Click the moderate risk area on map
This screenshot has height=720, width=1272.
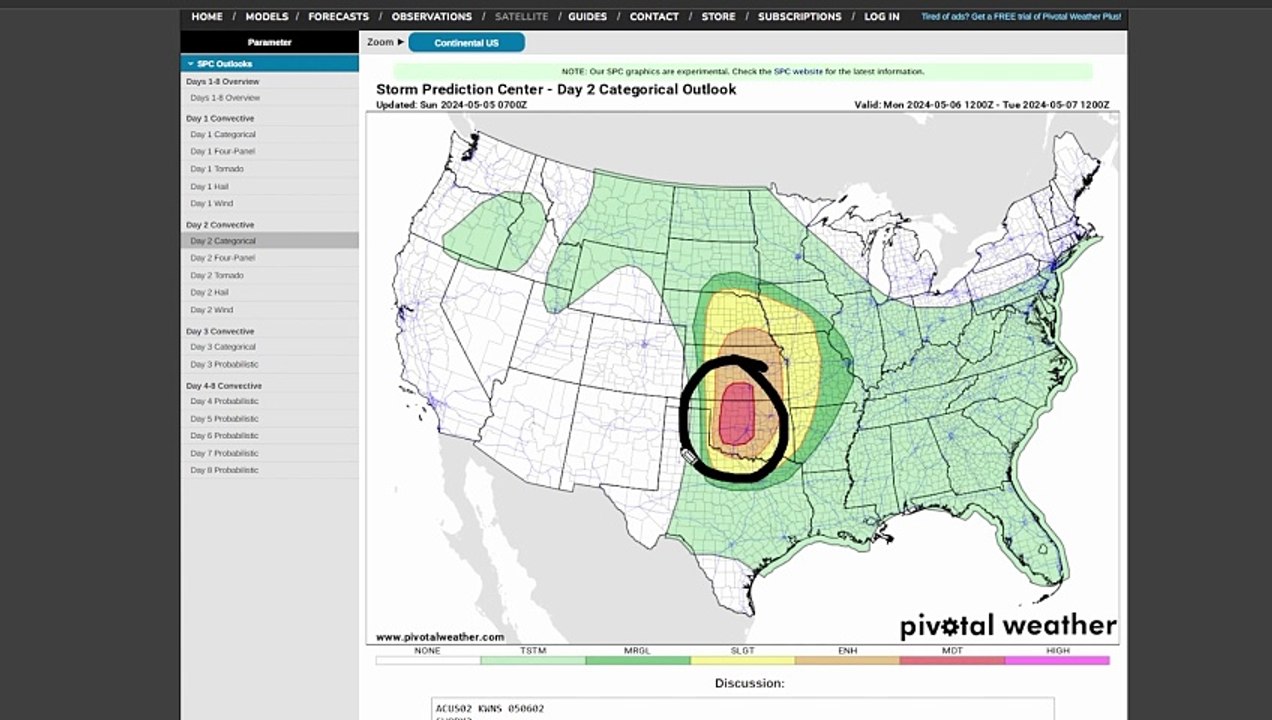click(x=737, y=412)
